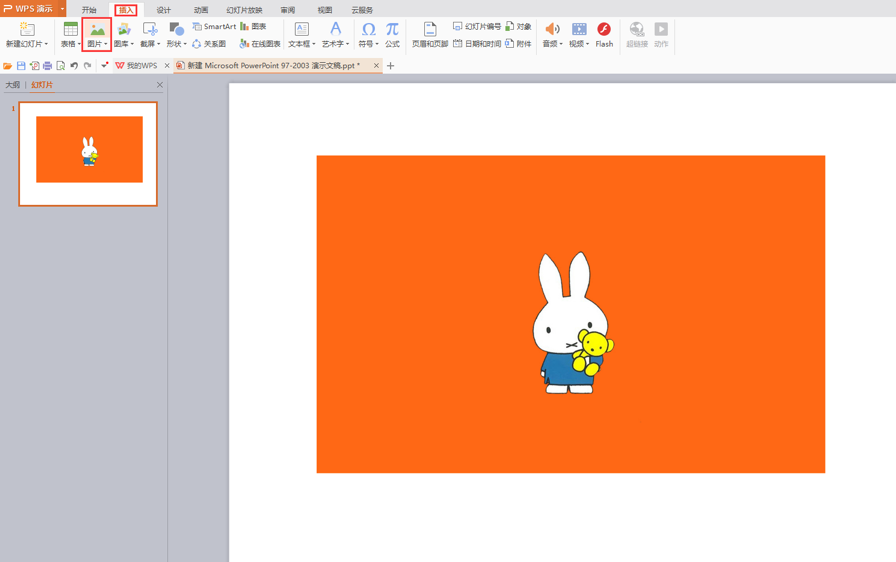This screenshot has width=896, height=562.
Task: Select the 新建 Microsoft PowerPoint 97-2003 document tab
Action: click(x=273, y=66)
